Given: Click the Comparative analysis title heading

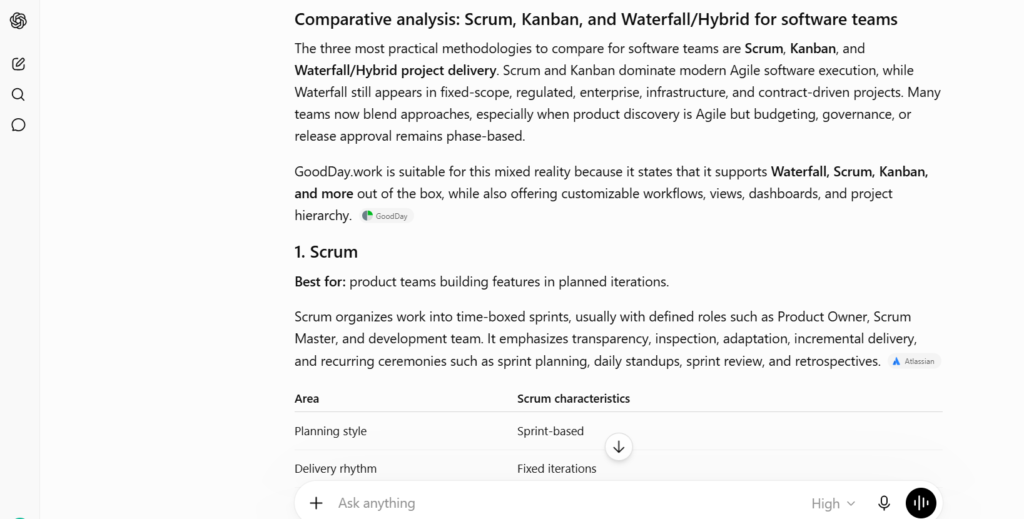Looking at the screenshot, I should tap(596, 20).
